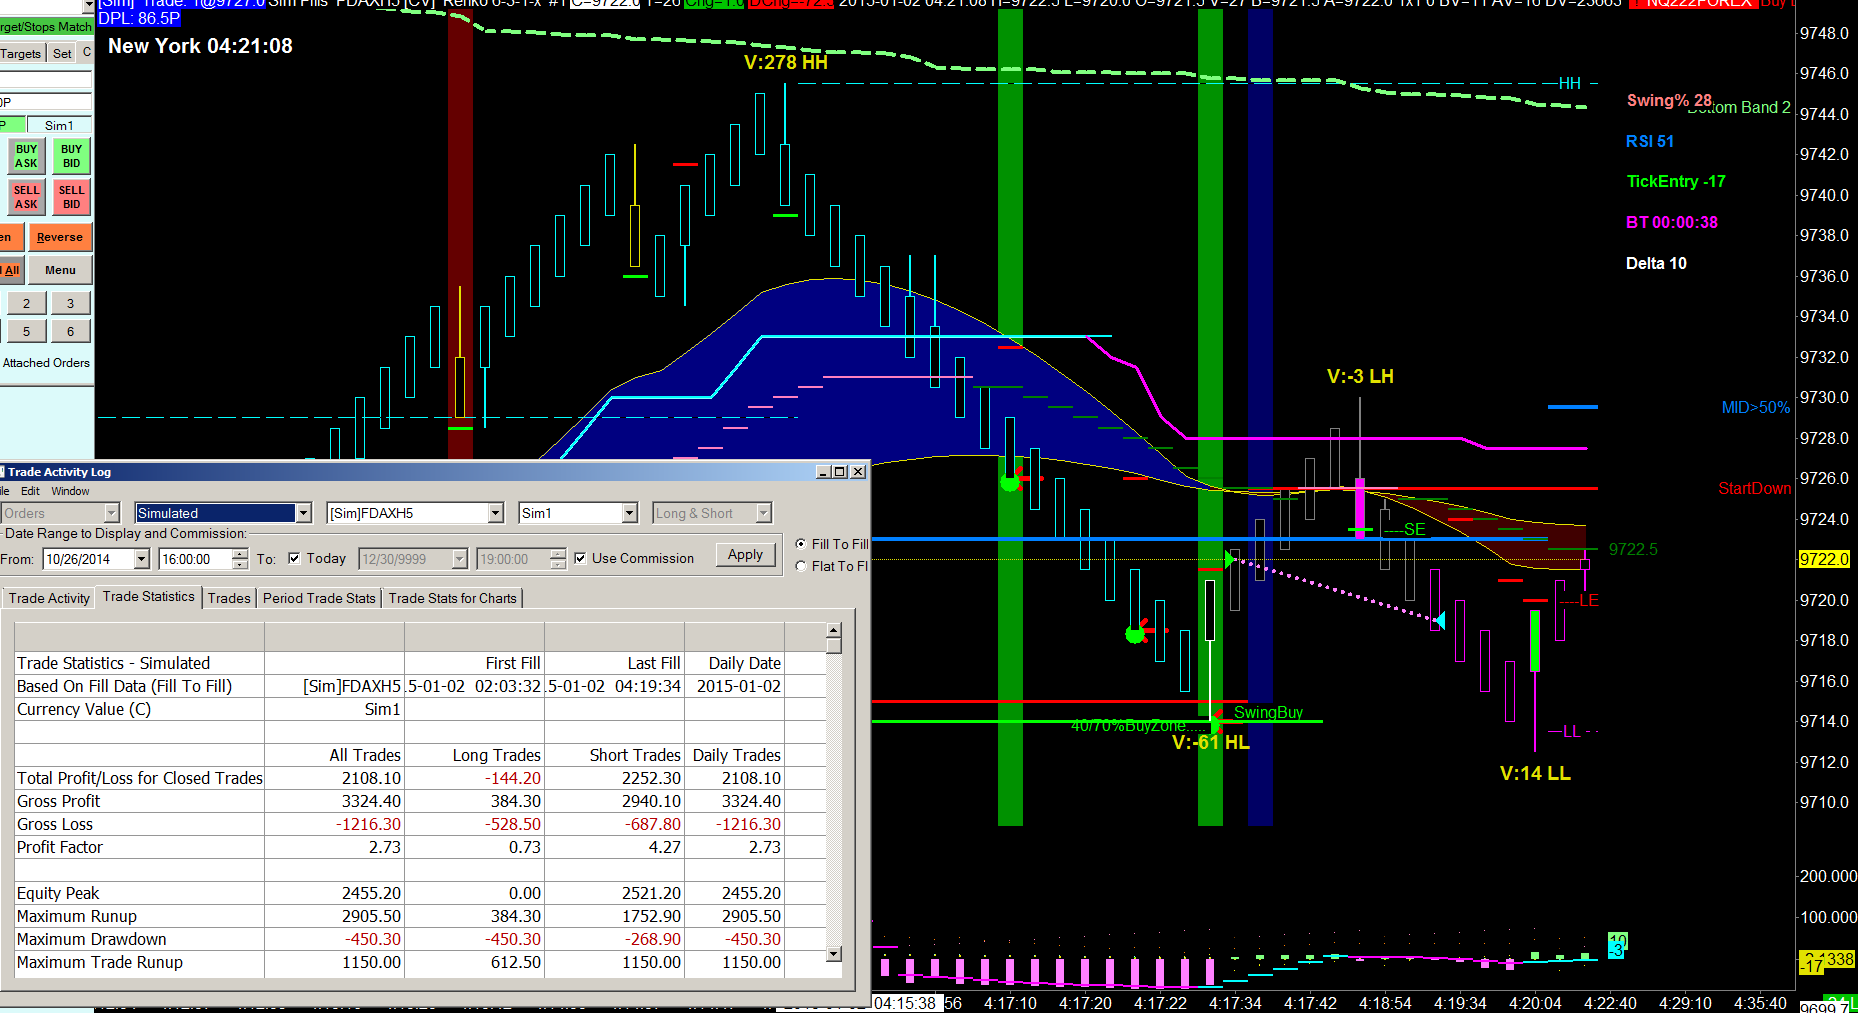
Task: Toggle the Today checkbox
Action: pyautogui.click(x=294, y=558)
